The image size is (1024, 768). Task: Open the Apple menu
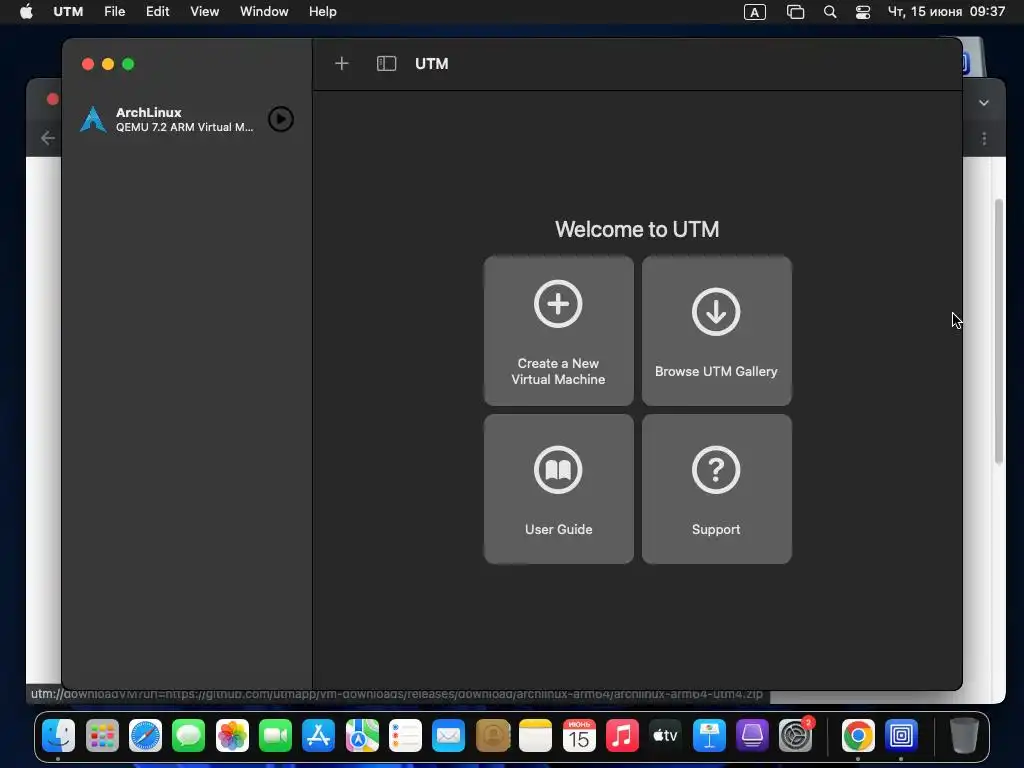tap(26, 12)
